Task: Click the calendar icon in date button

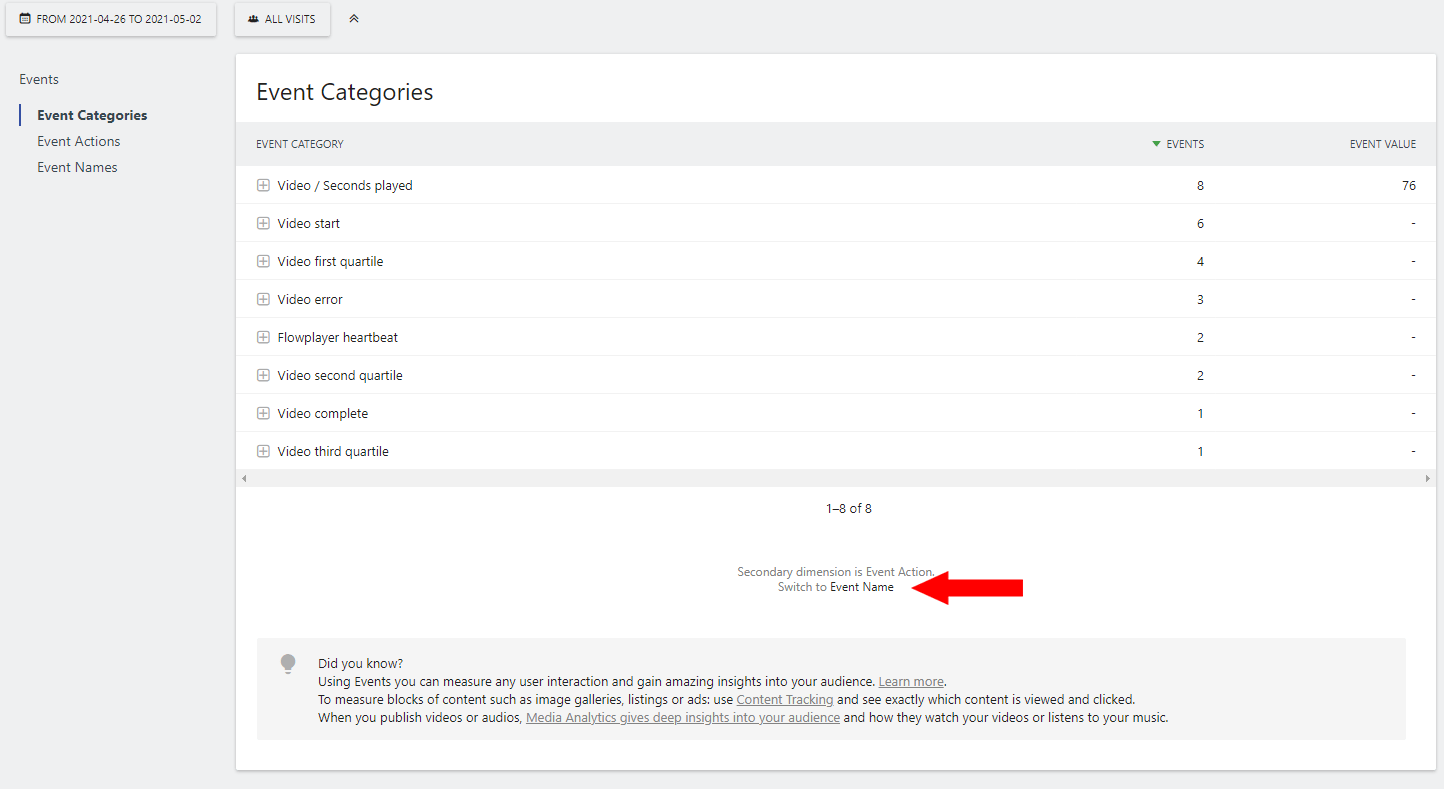Action: pyautogui.click(x=25, y=19)
